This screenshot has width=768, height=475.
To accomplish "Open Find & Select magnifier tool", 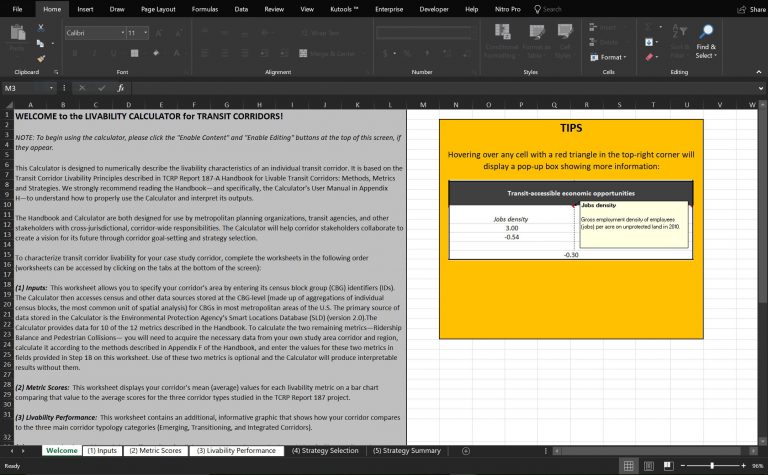I will (706, 33).
